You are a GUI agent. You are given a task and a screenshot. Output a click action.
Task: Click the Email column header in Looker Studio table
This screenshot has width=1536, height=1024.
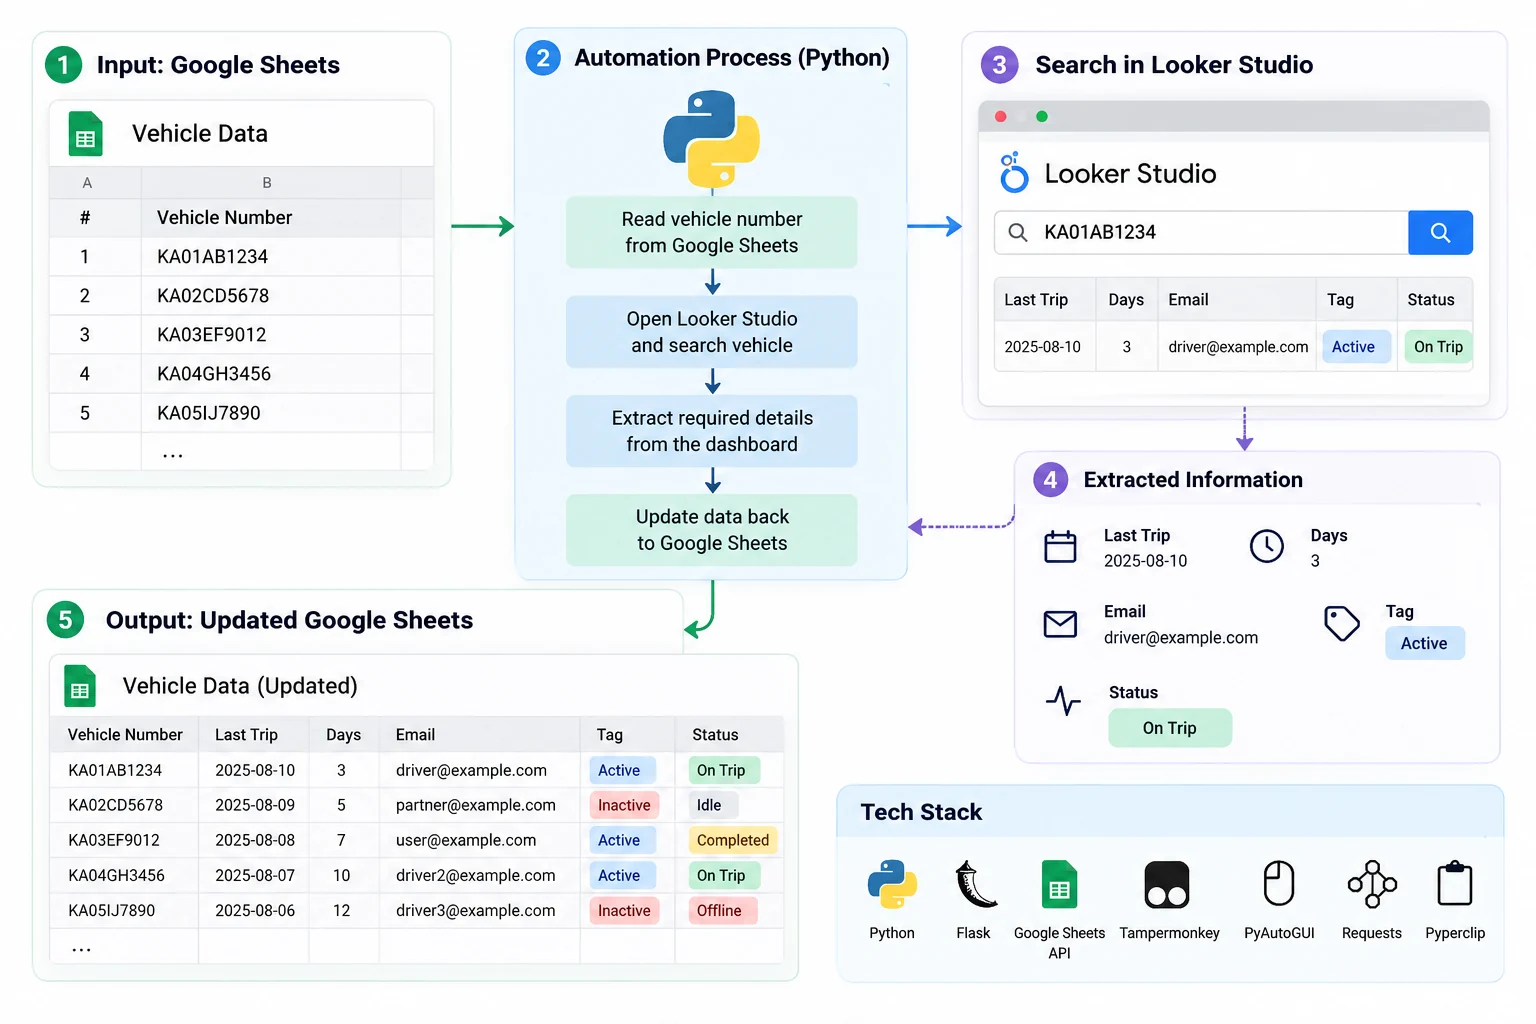point(1188,300)
